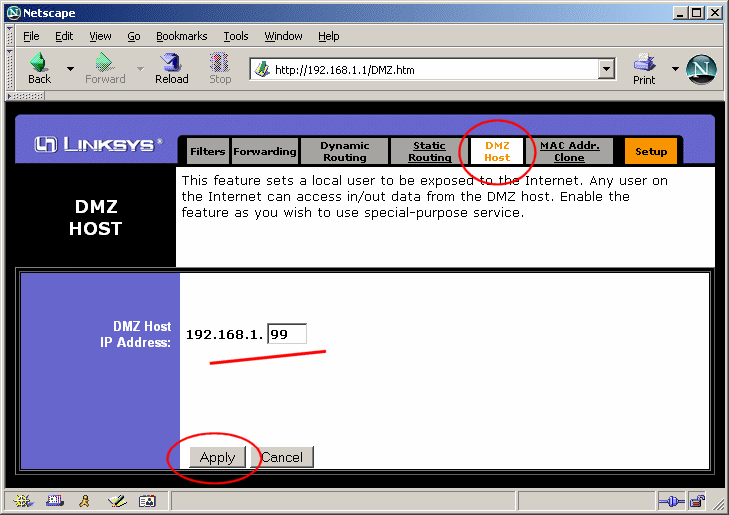729x515 pixels.
Task: Click the Linksys logo
Action: pos(99,145)
